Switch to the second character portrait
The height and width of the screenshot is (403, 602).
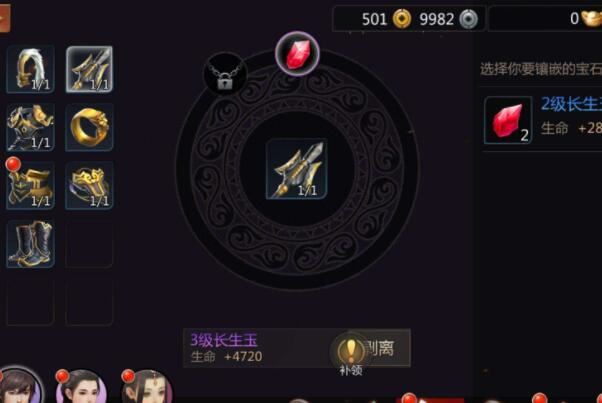point(82,387)
